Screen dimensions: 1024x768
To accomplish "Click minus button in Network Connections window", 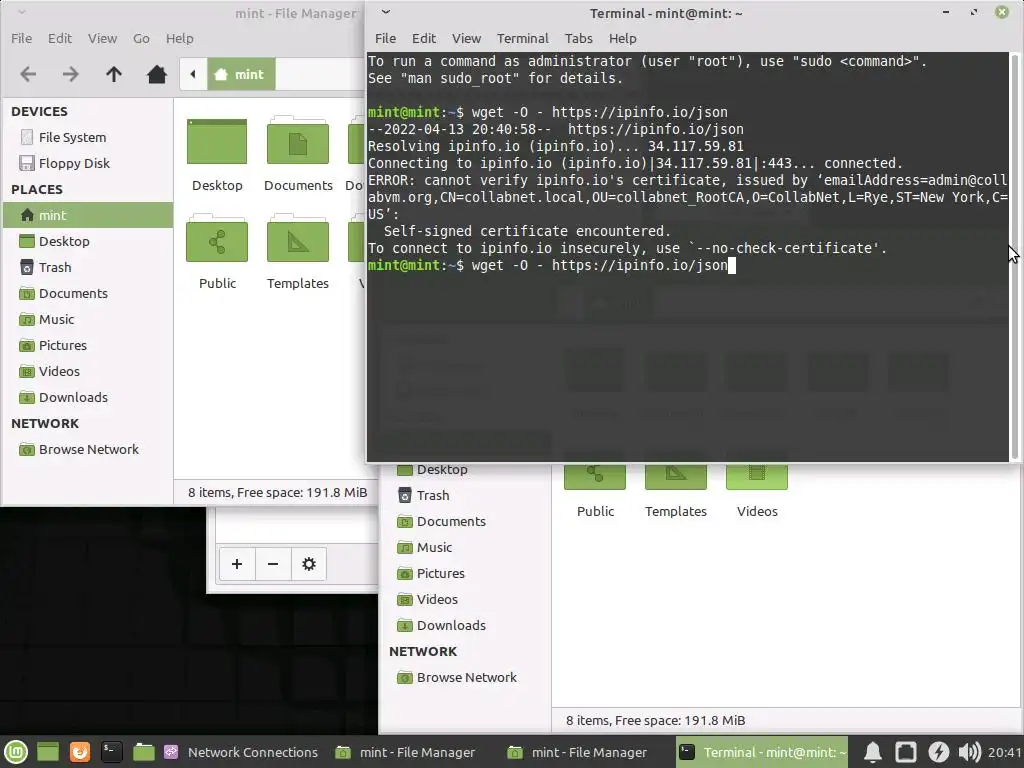I will (273, 564).
